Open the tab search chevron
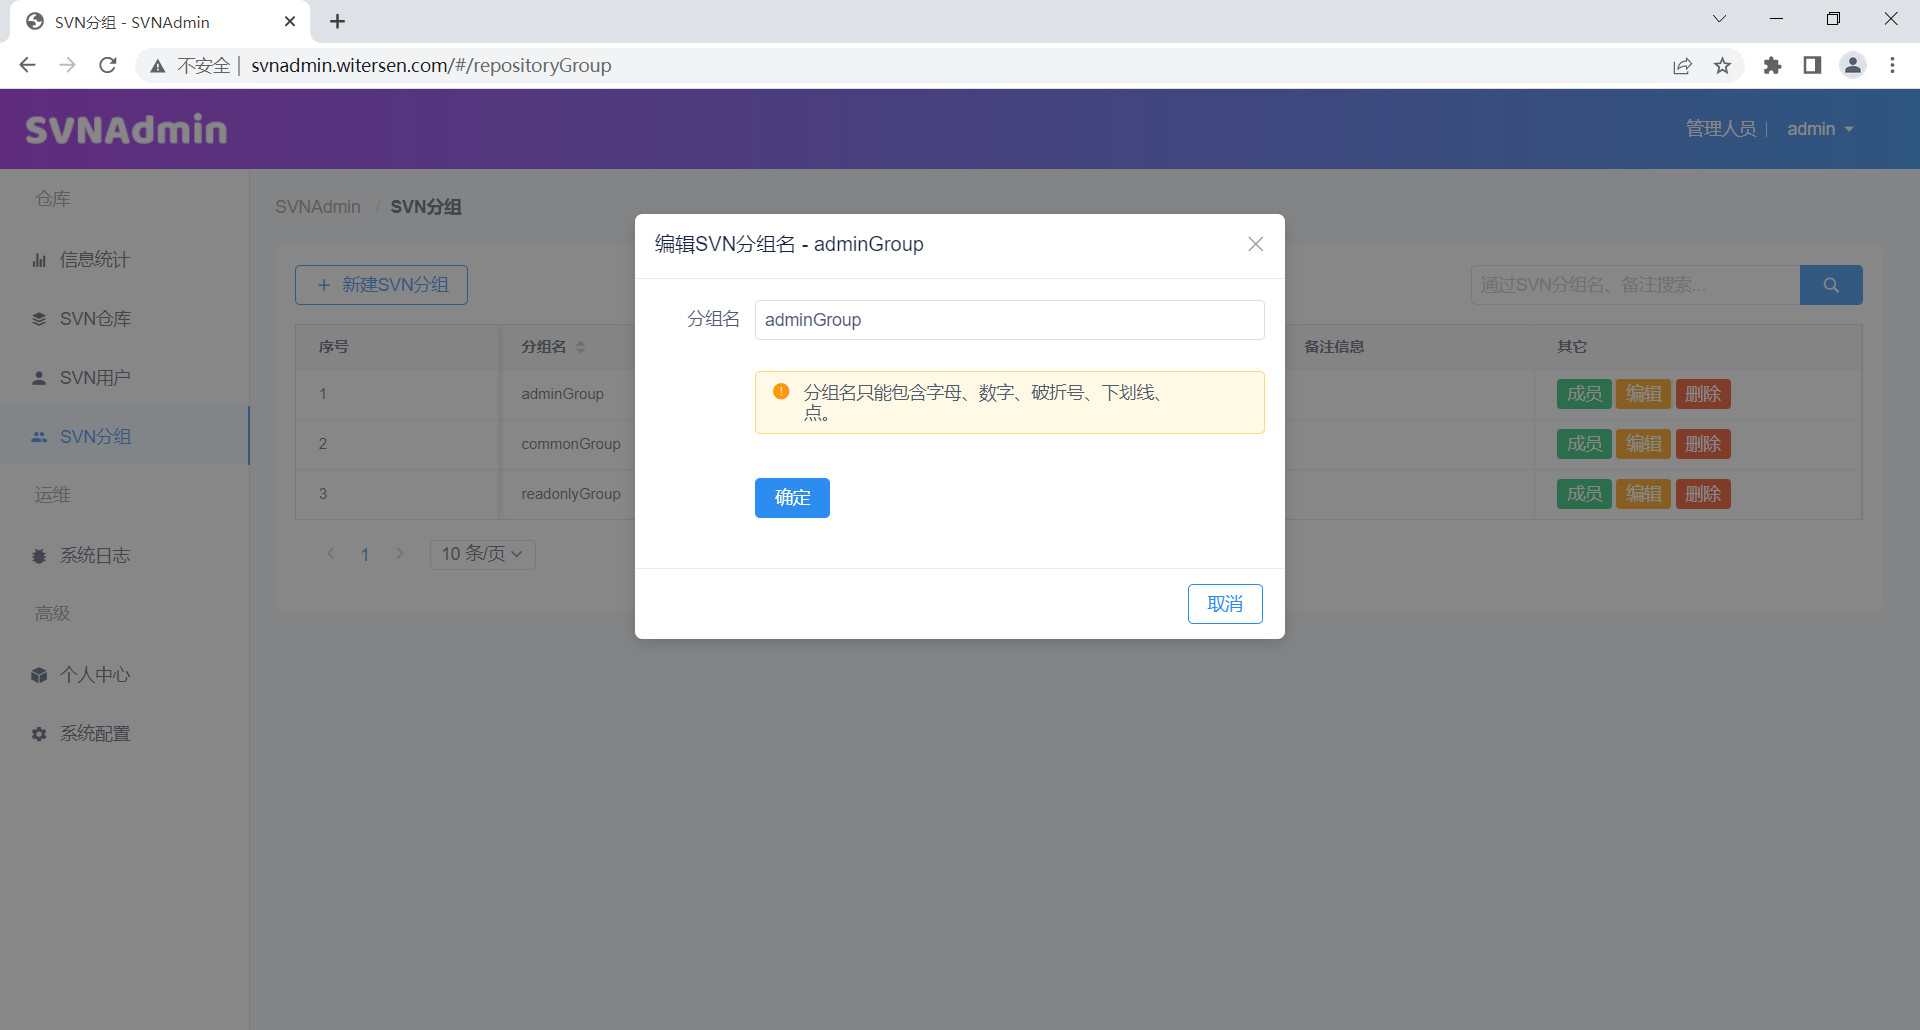This screenshot has width=1920, height=1030. pyautogui.click(x=1719, y=19)
